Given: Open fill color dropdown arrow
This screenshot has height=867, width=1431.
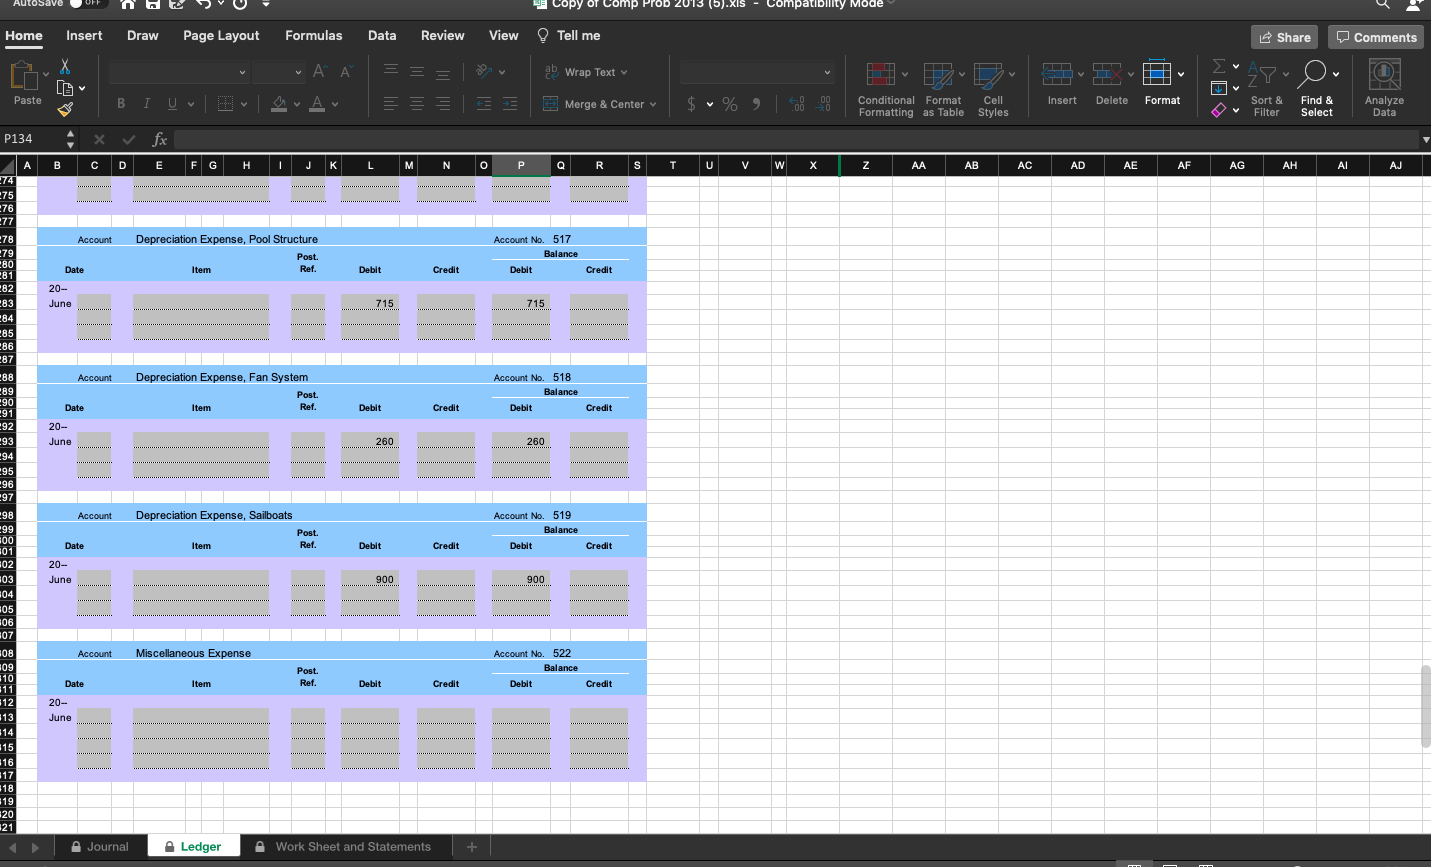Looking at the screenshot, I should 297,104.
